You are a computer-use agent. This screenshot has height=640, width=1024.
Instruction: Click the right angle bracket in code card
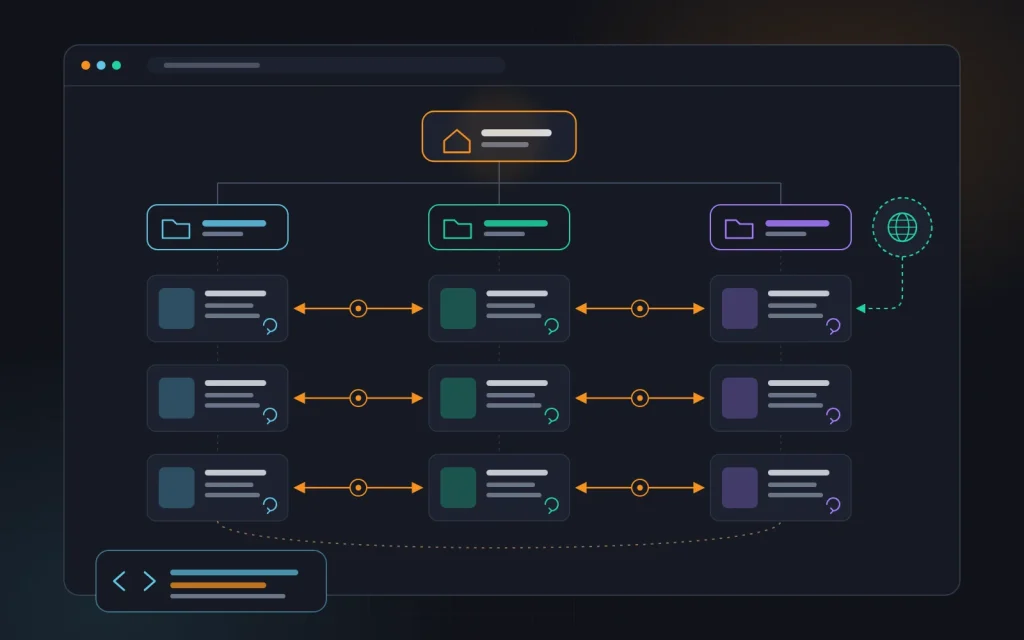[150, 581]
